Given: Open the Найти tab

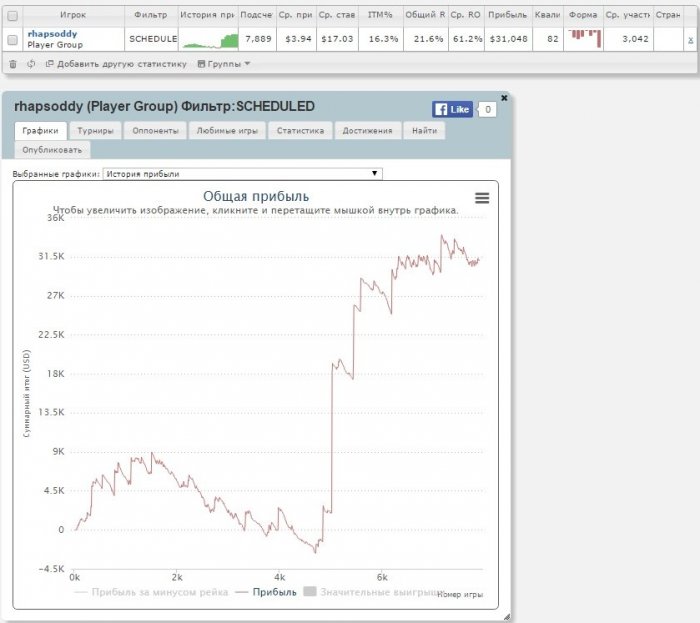Looking at the screenshot, I should pyautogui.click(x=425, y=131).
